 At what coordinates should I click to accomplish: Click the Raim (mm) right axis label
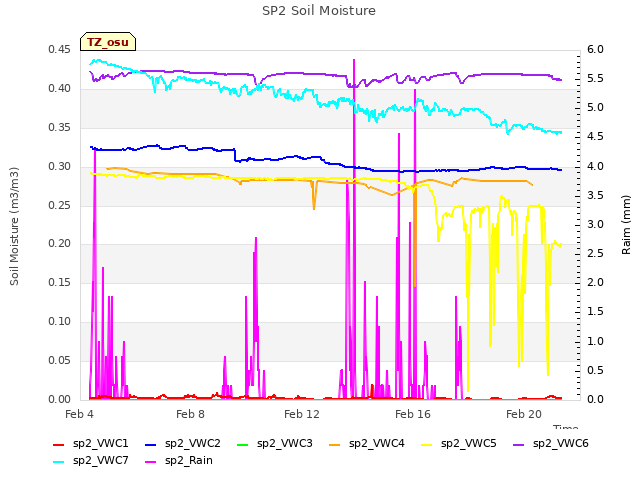pos(626,225)
